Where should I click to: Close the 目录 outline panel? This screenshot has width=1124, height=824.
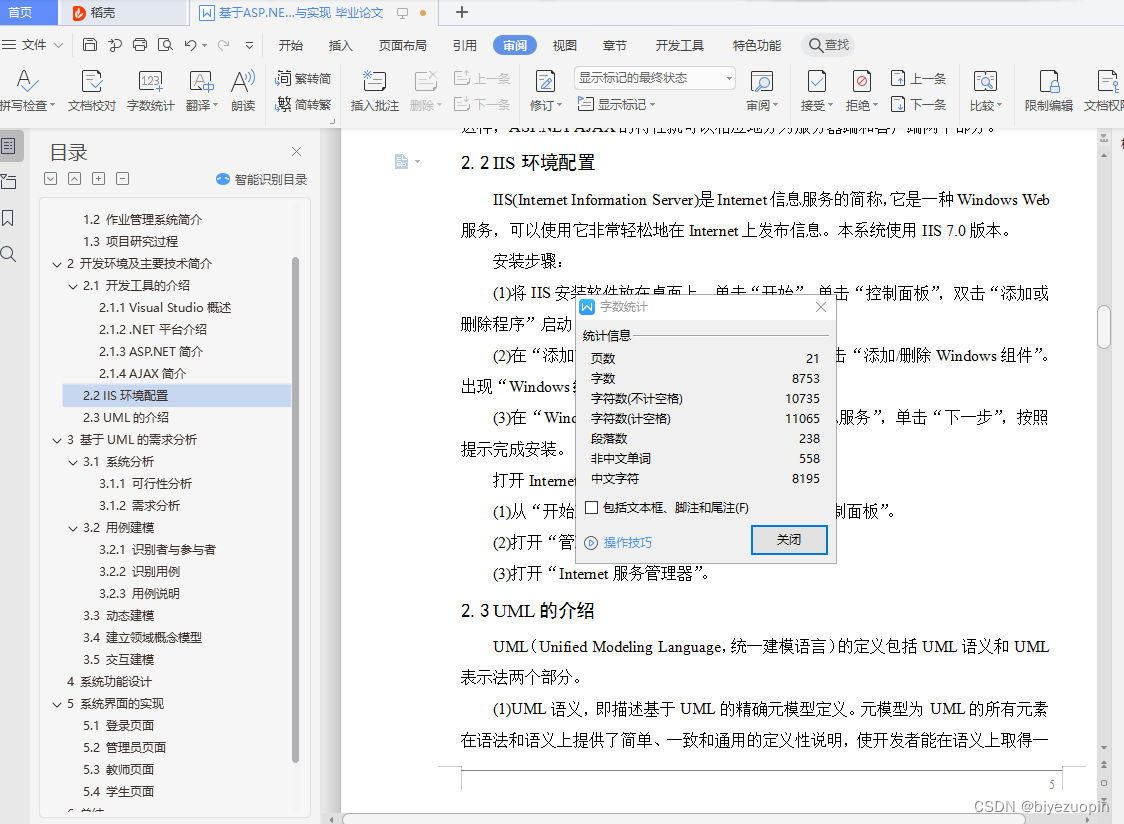[297, 151]
